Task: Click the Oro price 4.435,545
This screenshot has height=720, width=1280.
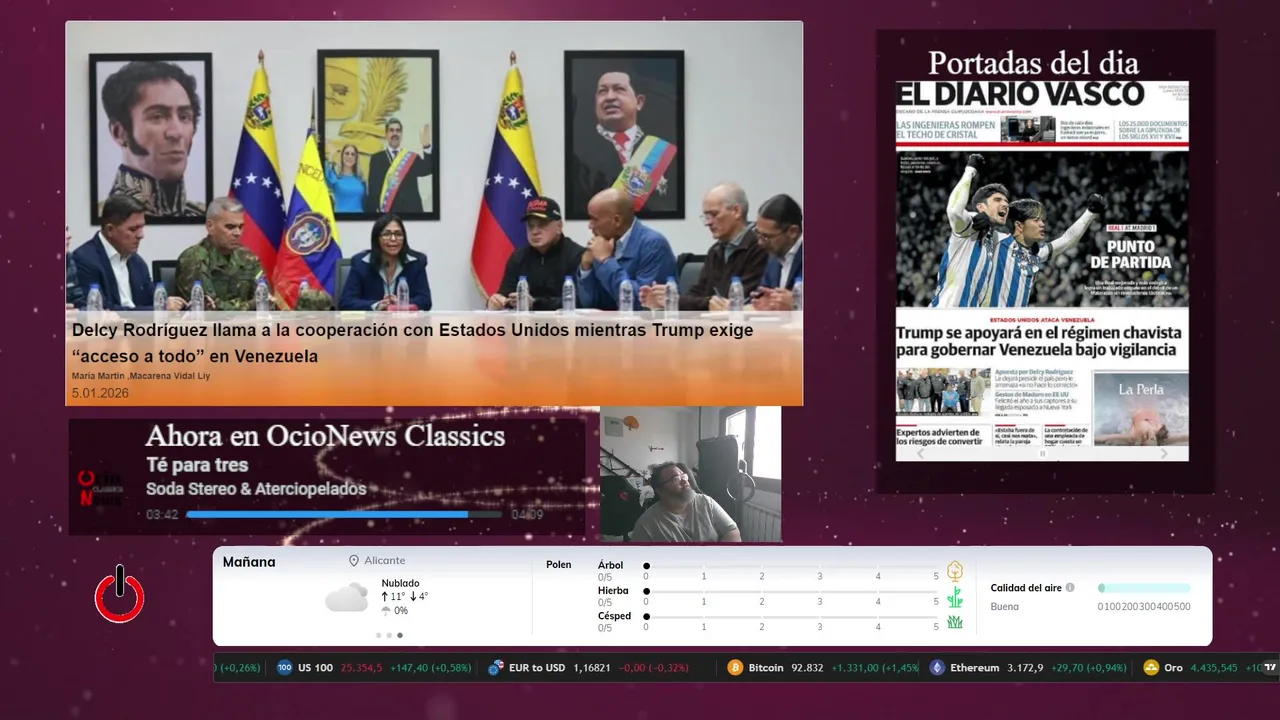Action: click(x=1214, y=667)
